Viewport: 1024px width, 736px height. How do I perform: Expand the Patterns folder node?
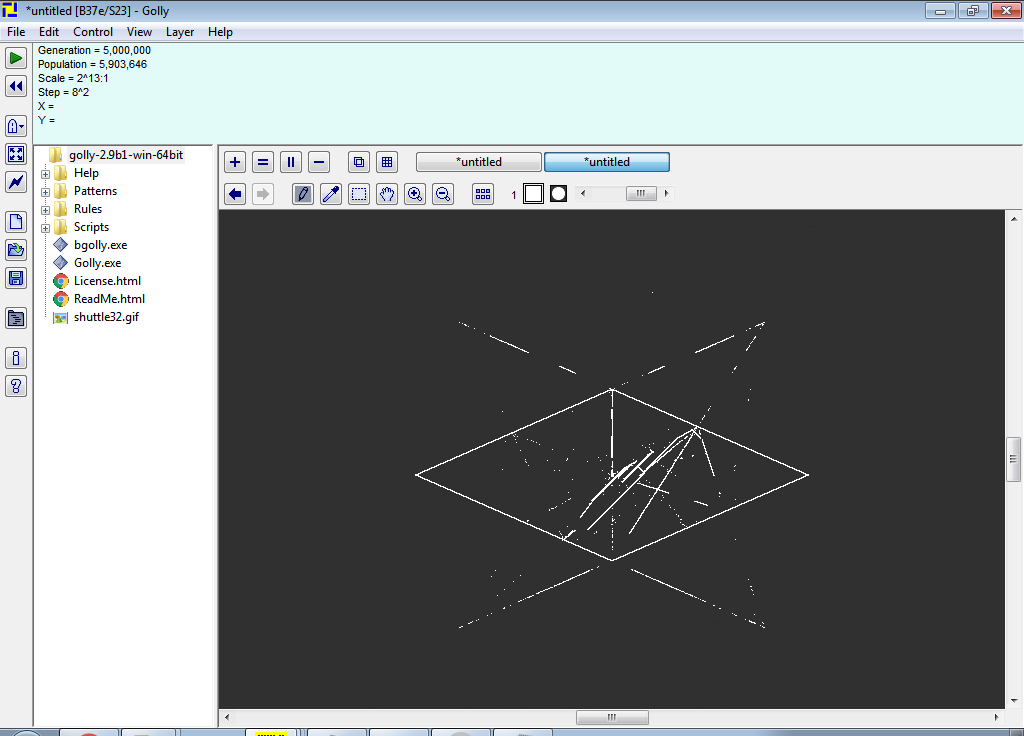coord(46,192)
